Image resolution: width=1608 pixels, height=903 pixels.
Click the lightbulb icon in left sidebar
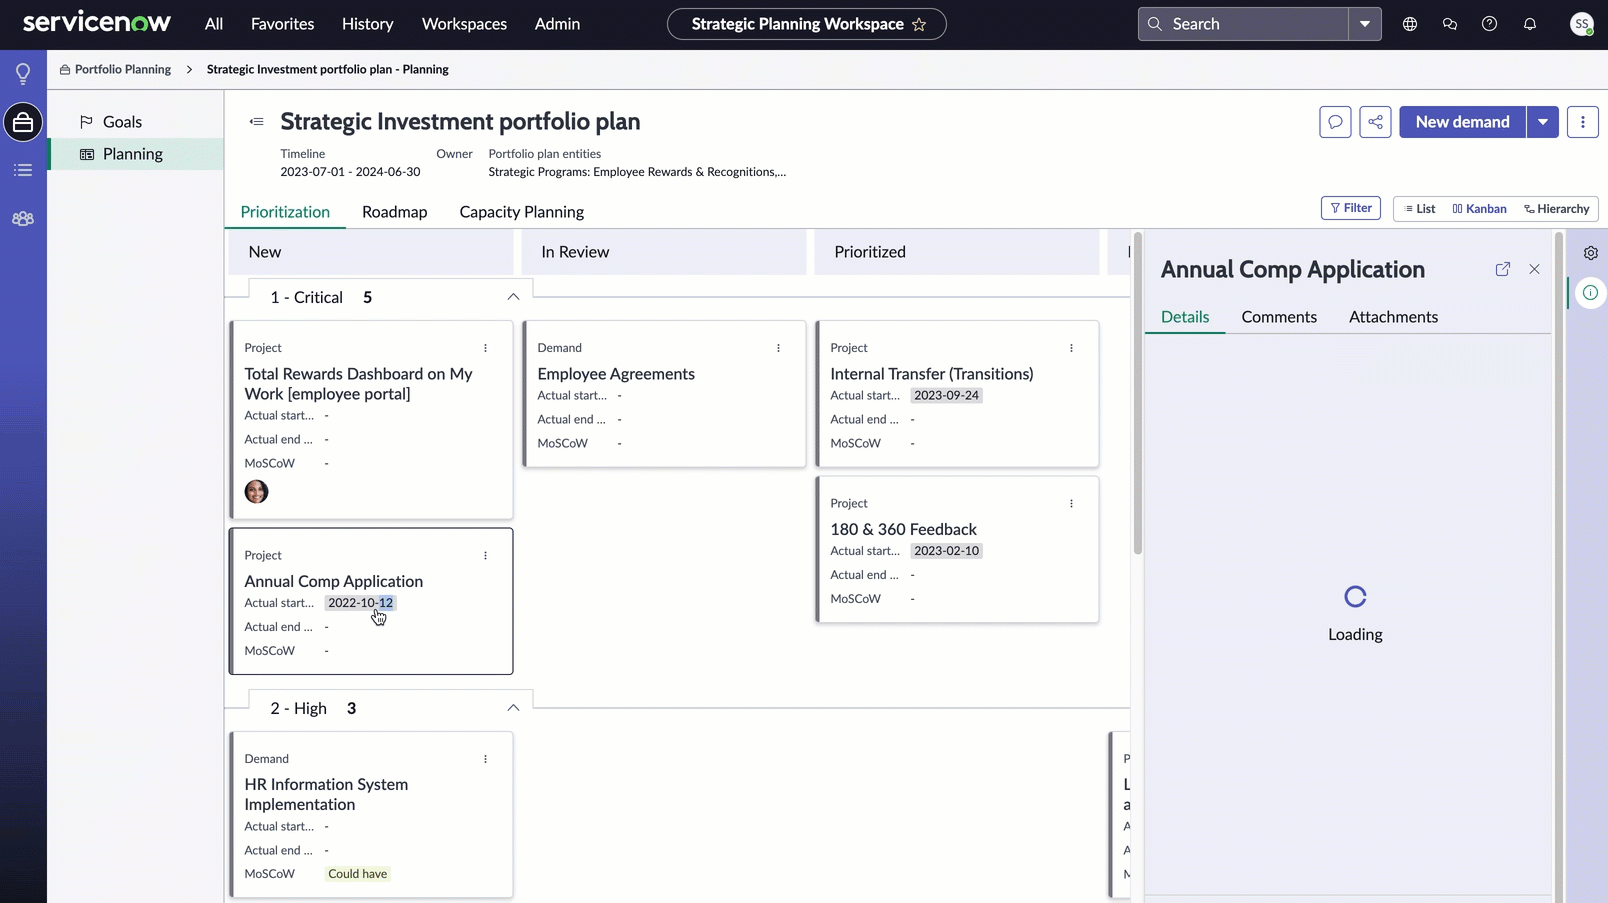pyautogui.click(x=23, y=74)
